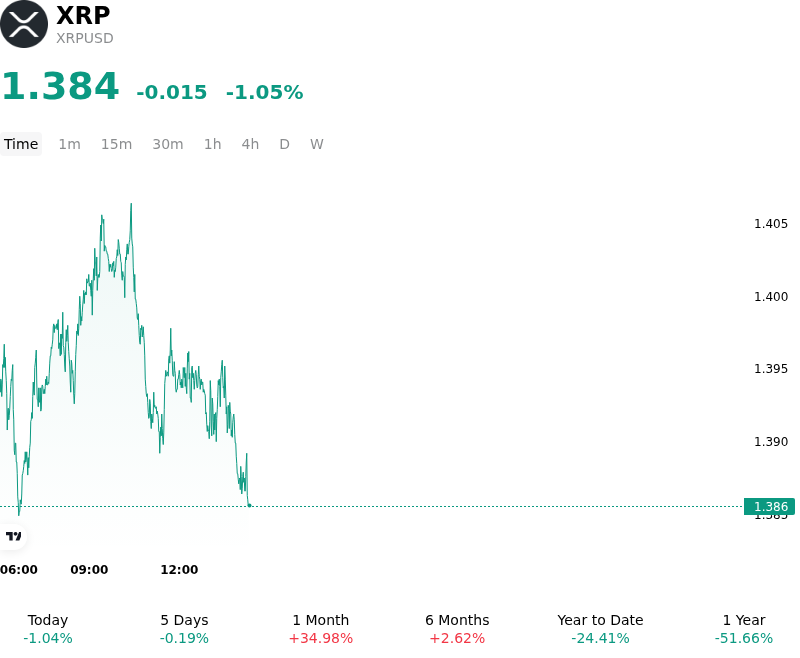Switch to the 15m interval
Image resolution: width=800 pixels, height=658 pixels.
pyautogui.click(x=116, y=144)
